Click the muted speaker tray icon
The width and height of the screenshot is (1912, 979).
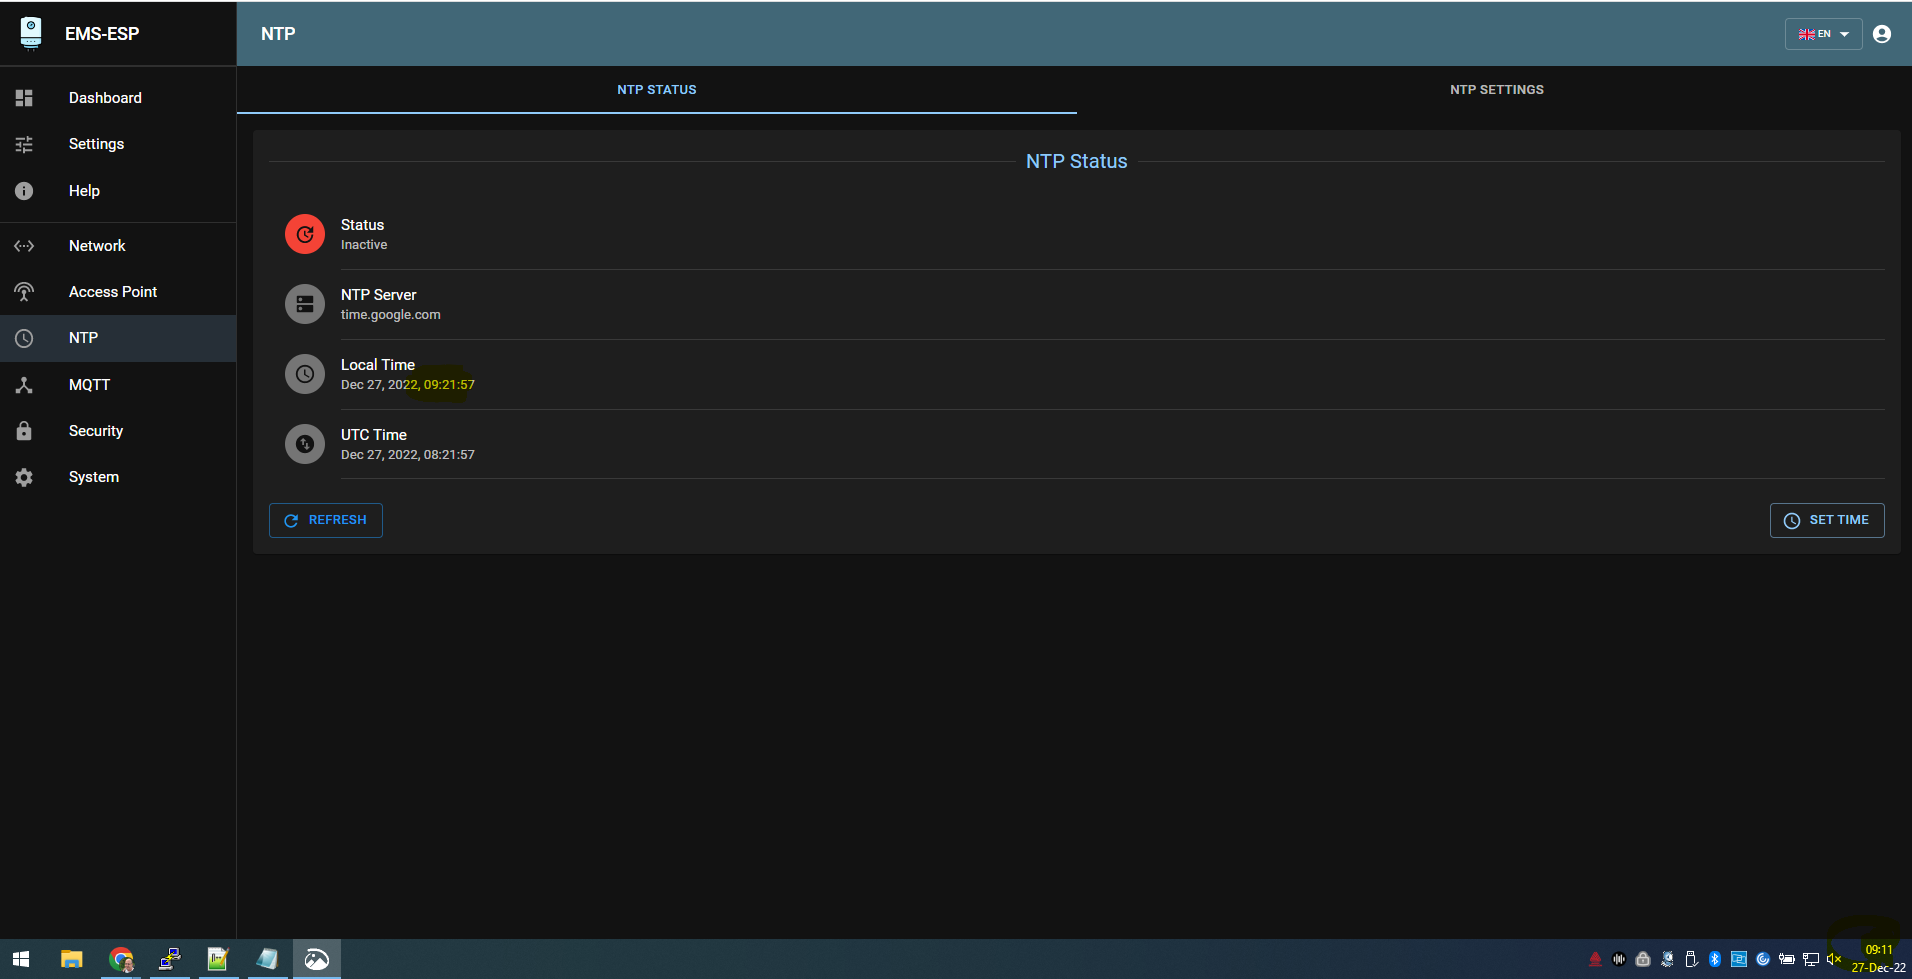click(1836, 959)
